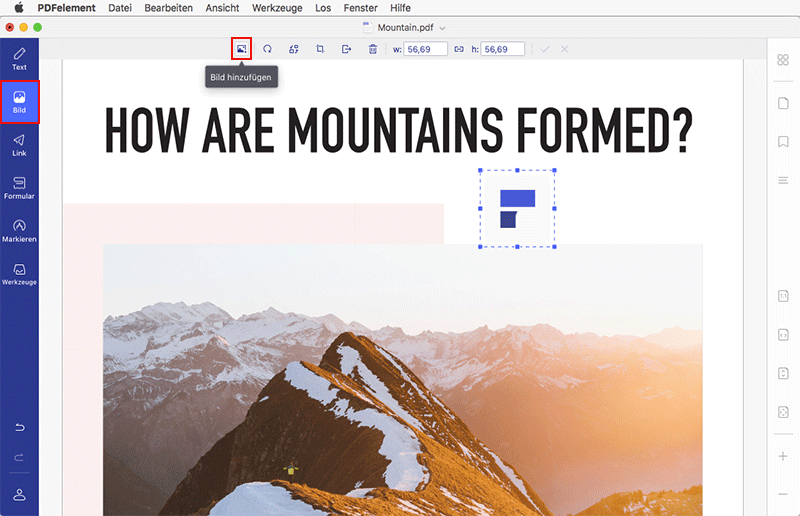The image size is (800, 516).
Task: Open the thumbnails grid panel
Action: [x=783, y=60]
